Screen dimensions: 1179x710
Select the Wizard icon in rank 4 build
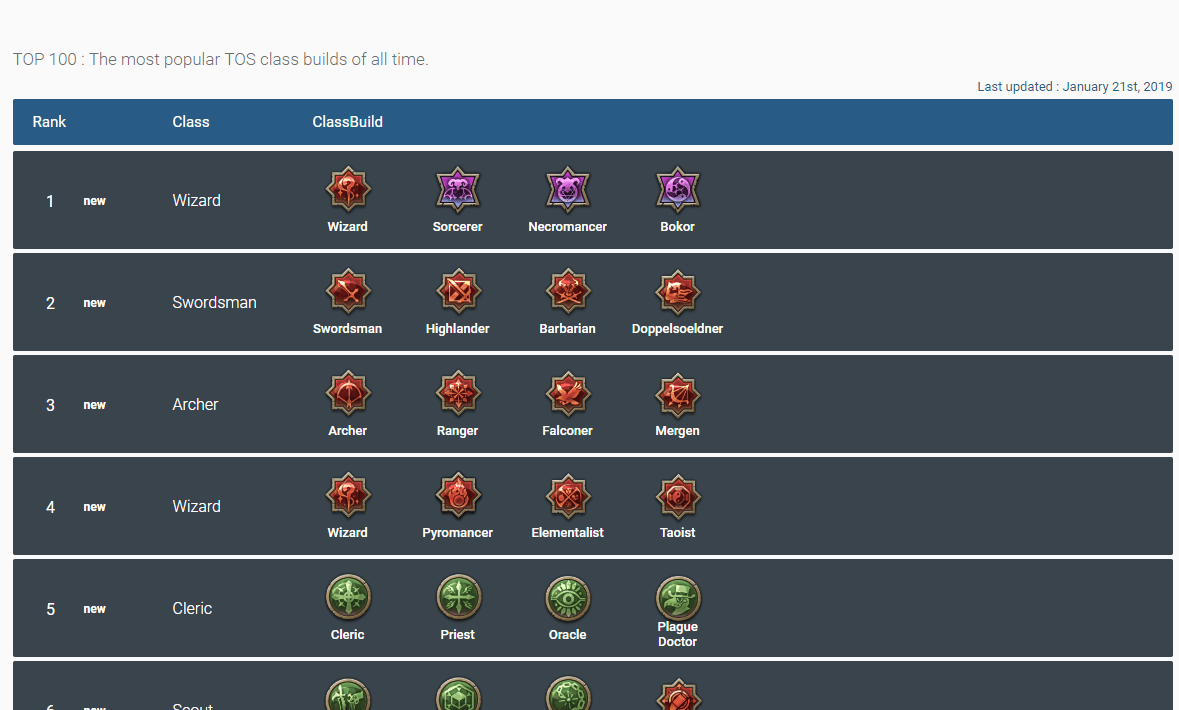[347, 496]
